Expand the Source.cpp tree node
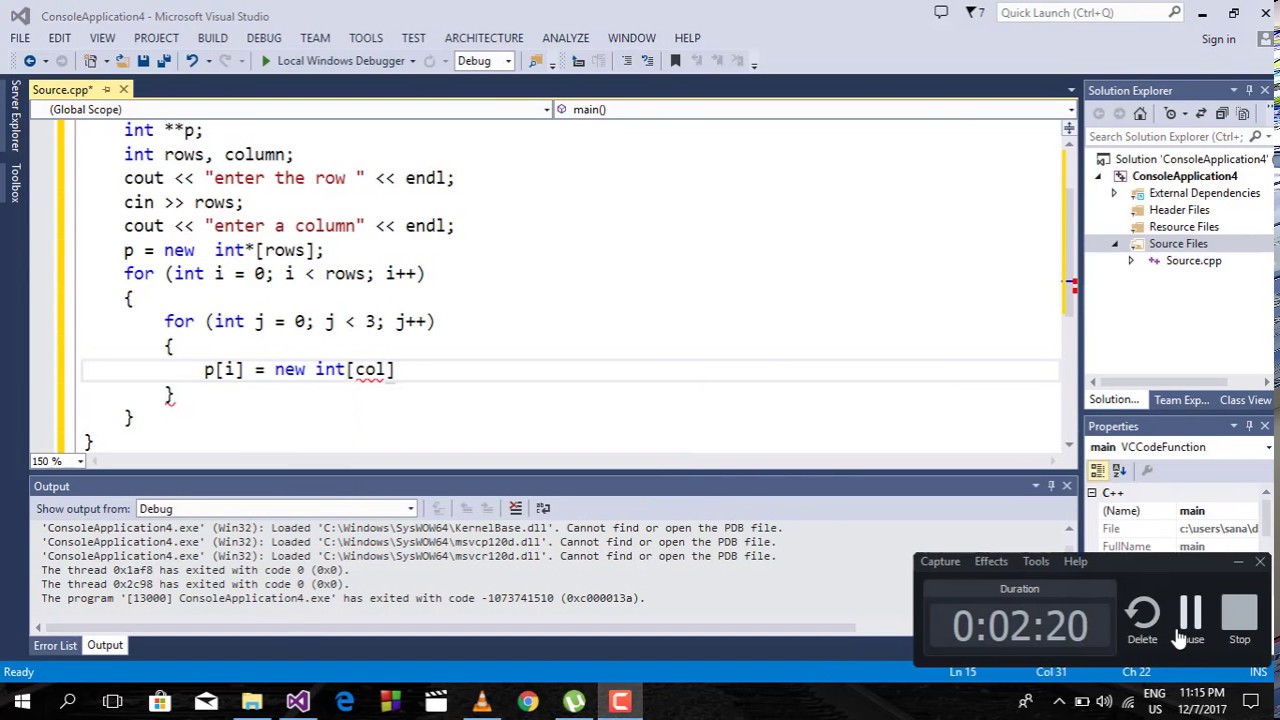 [x=1131, y=261]
